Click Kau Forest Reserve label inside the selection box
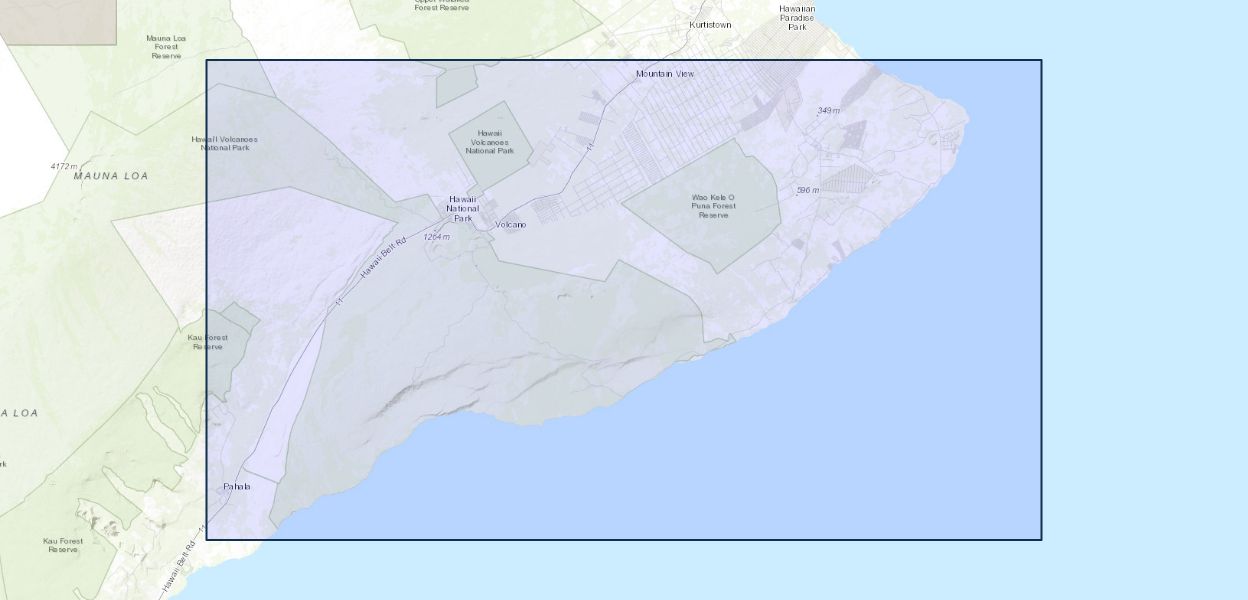The image size is (1248, 600). click(x=207, y=342)
